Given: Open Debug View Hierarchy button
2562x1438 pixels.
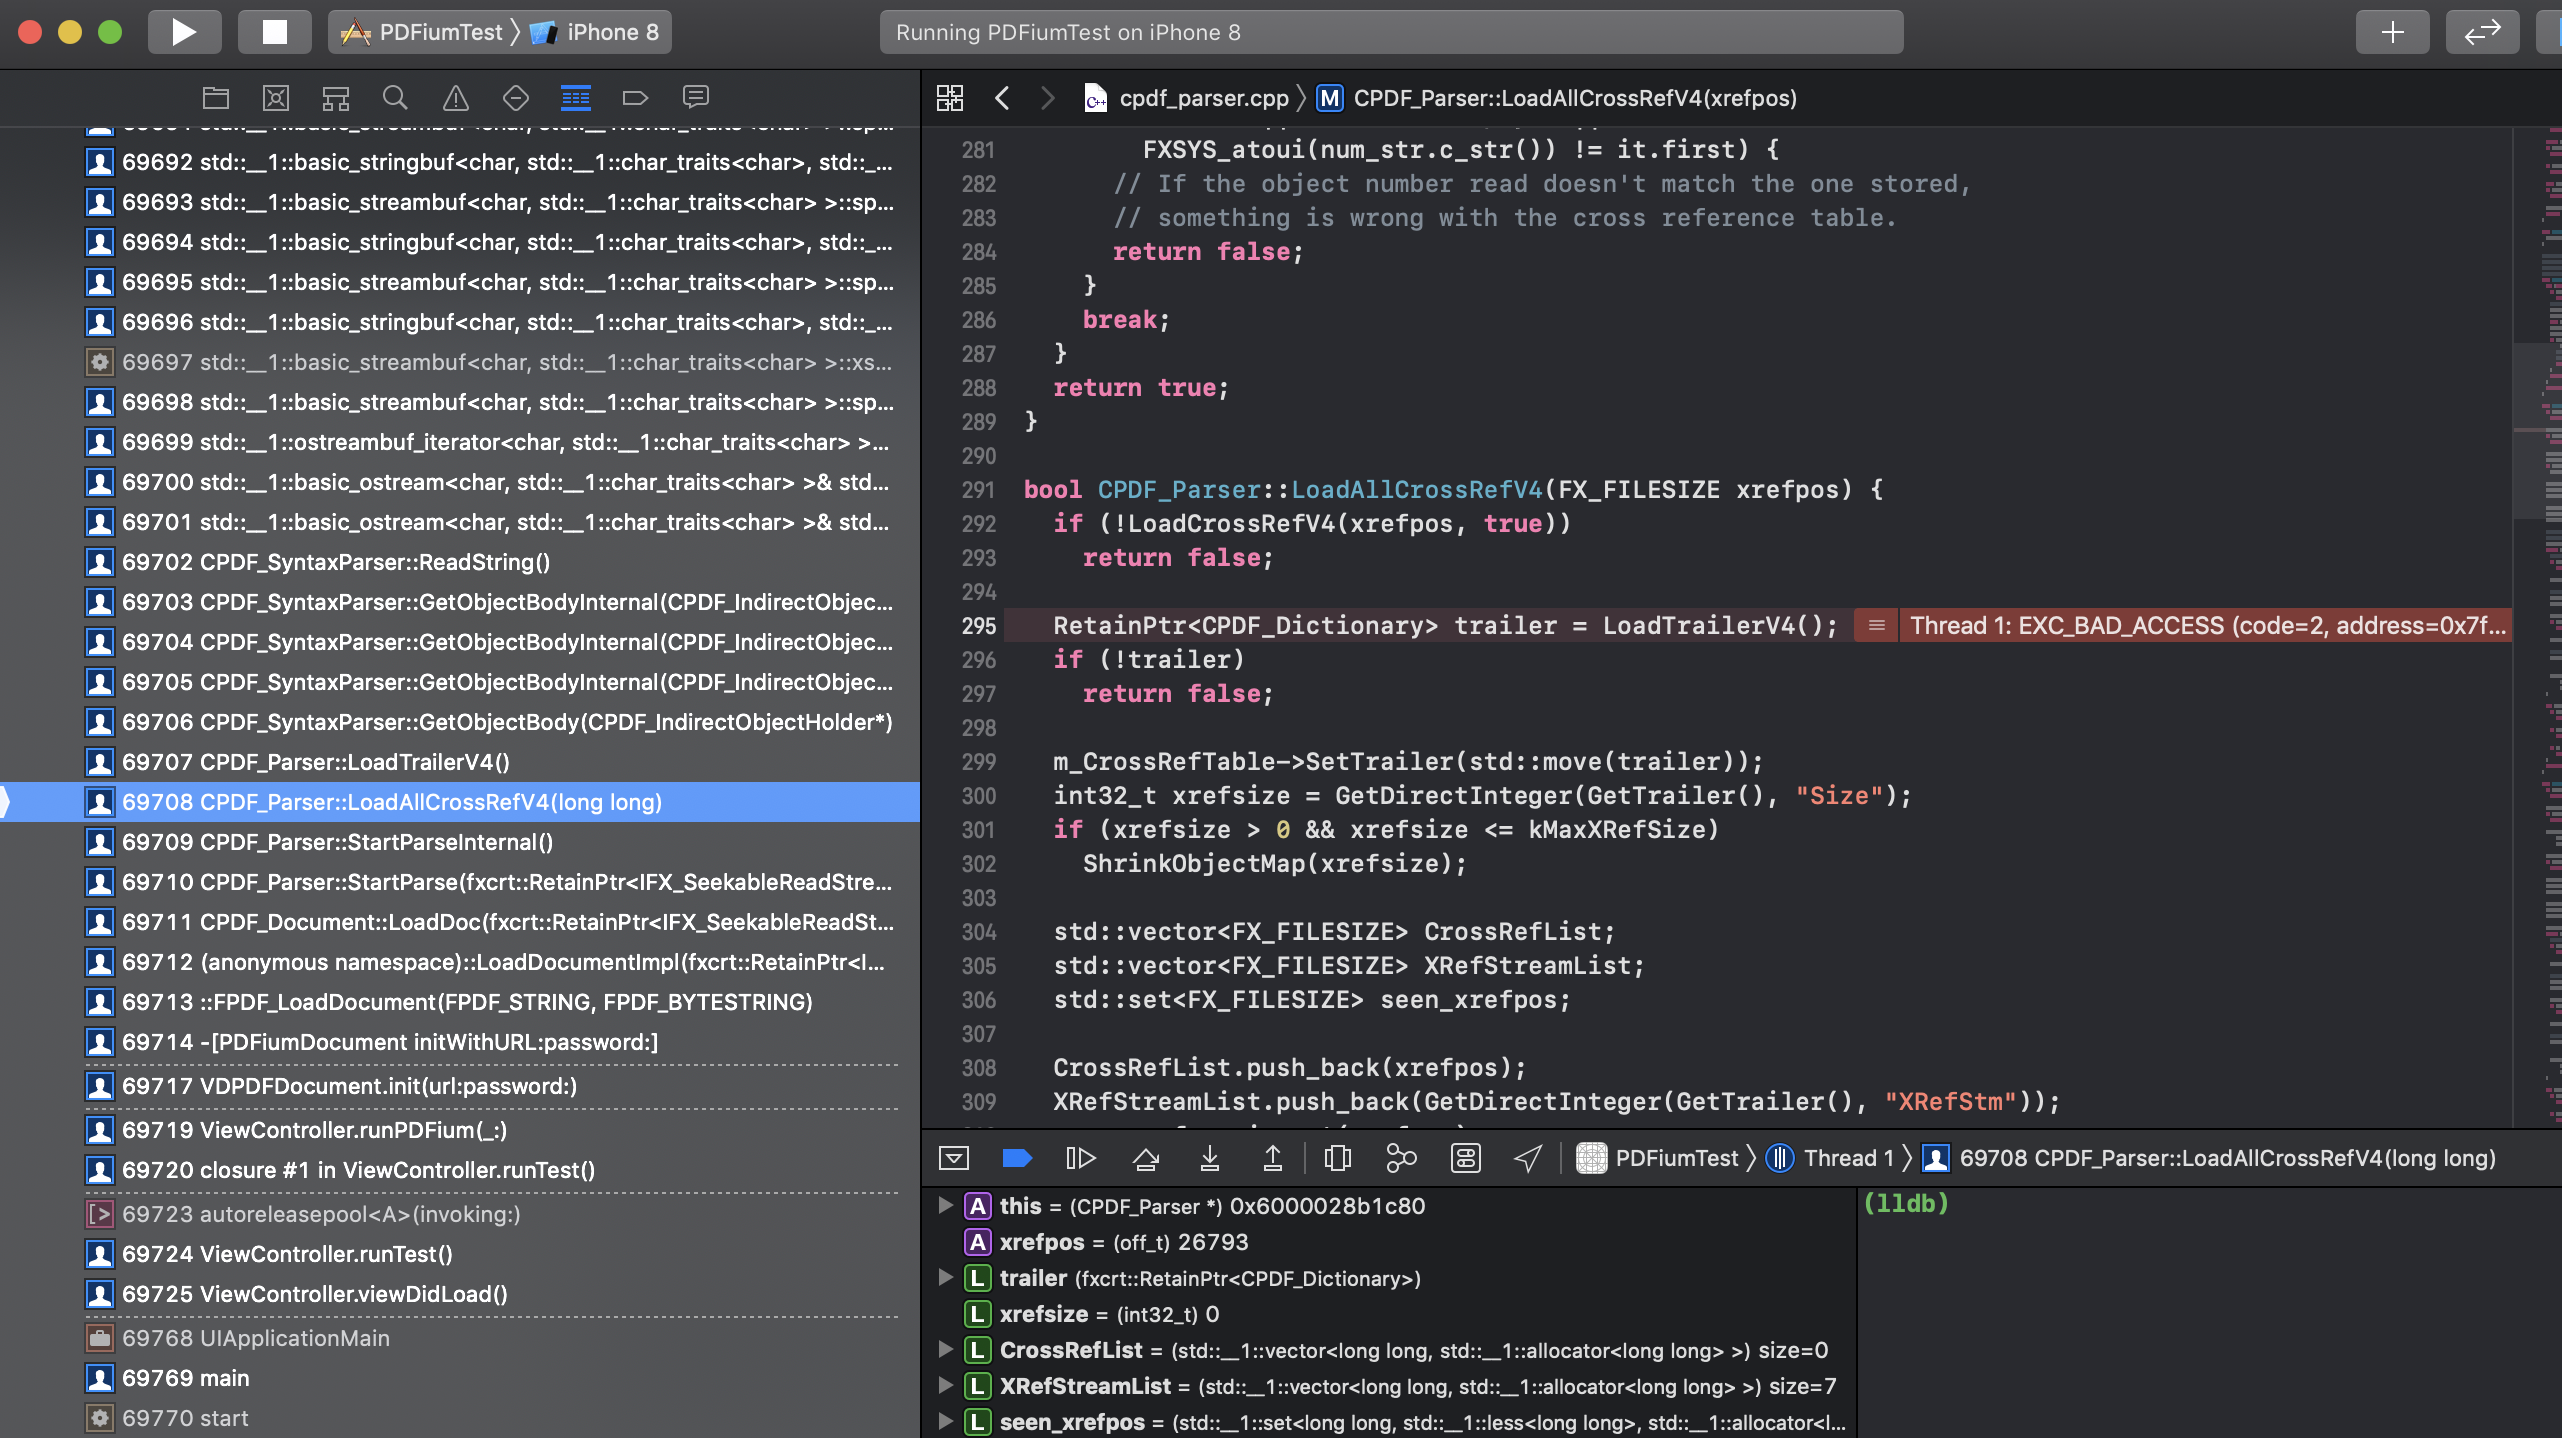Looking at the screenshot, I should [1337, 1158].
